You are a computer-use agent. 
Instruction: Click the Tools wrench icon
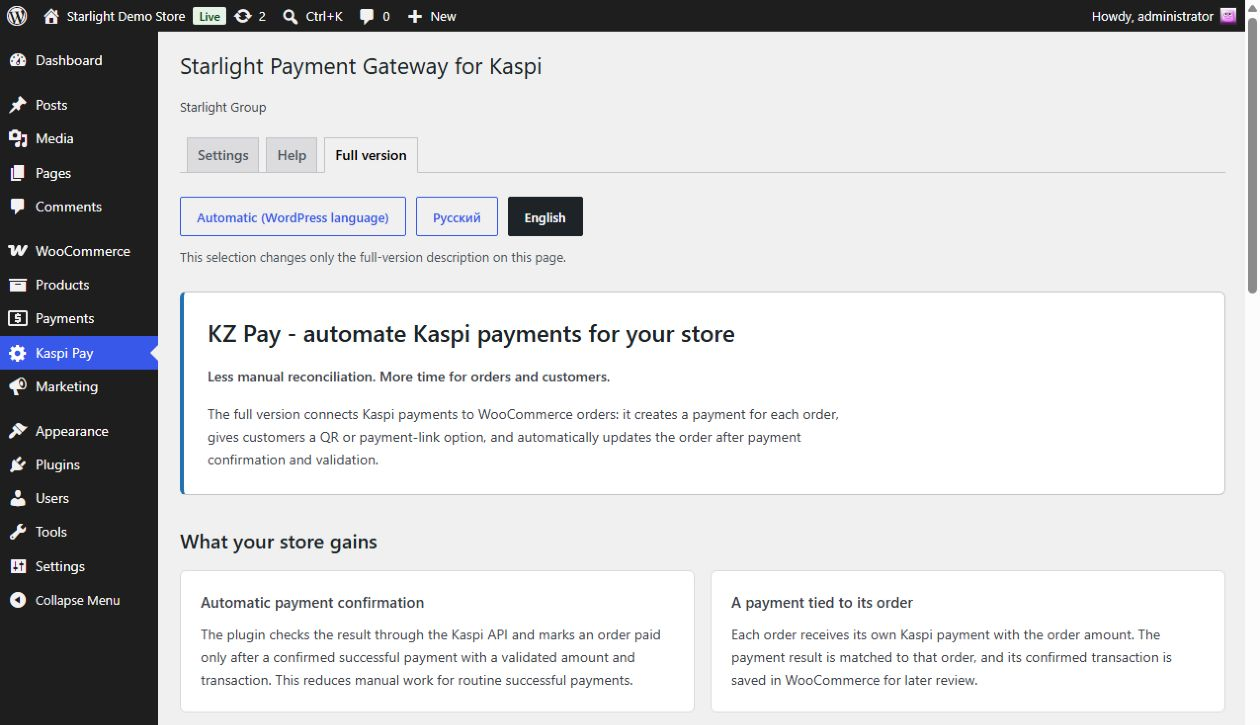point(18,532)
